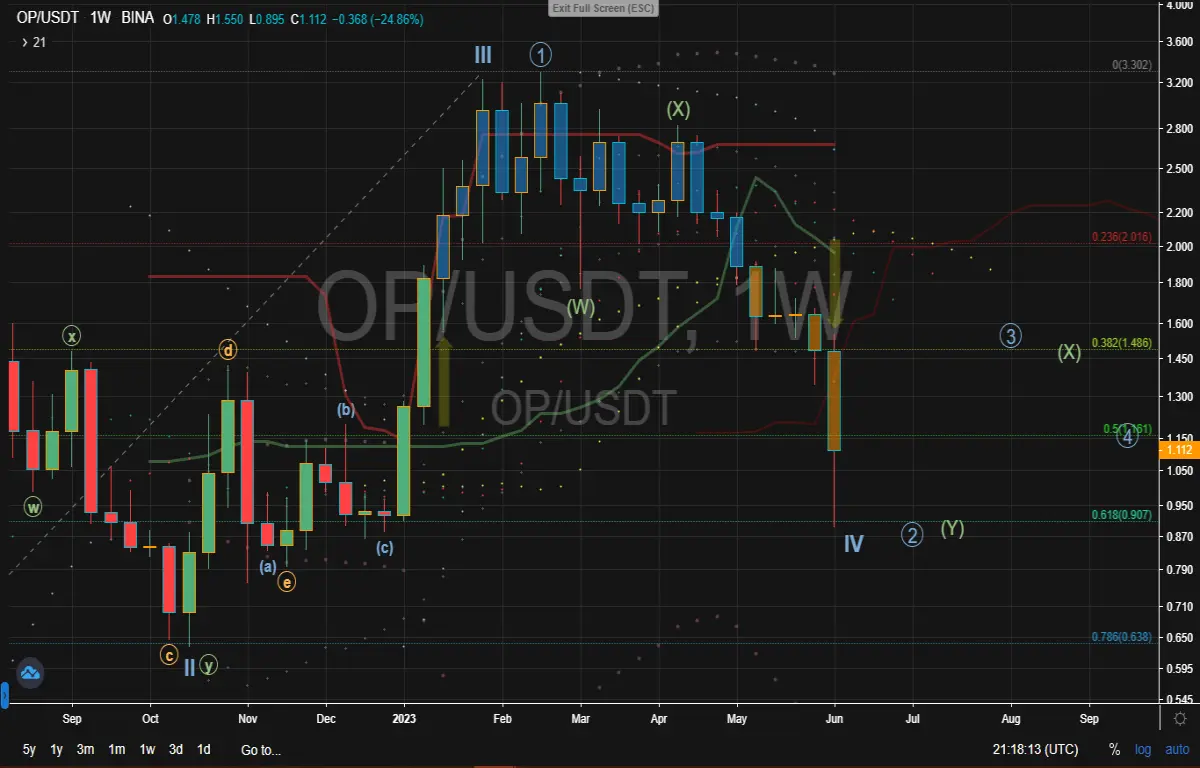The image size is (1200, 768).
Task: Select the (X) label beside circled 3
Action: pos(1070,352)
